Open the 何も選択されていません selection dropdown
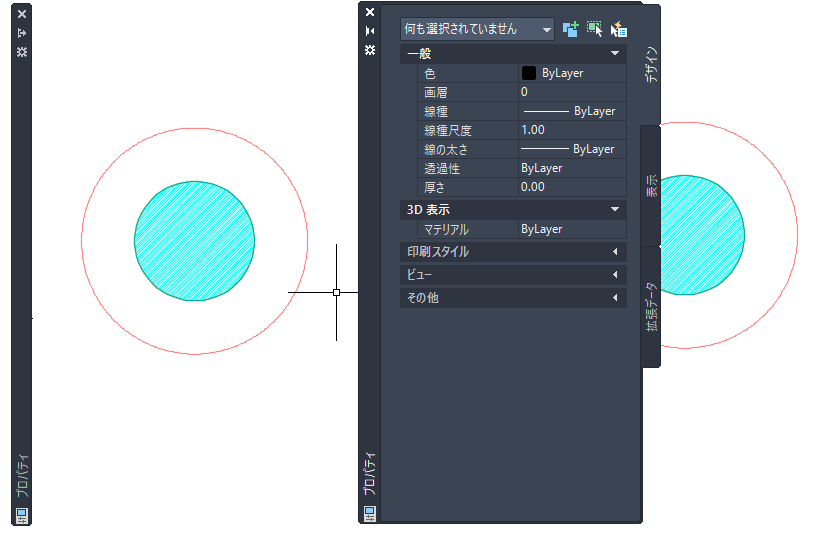824x533 pixels. pyautogui.click(x=477, y=29)
